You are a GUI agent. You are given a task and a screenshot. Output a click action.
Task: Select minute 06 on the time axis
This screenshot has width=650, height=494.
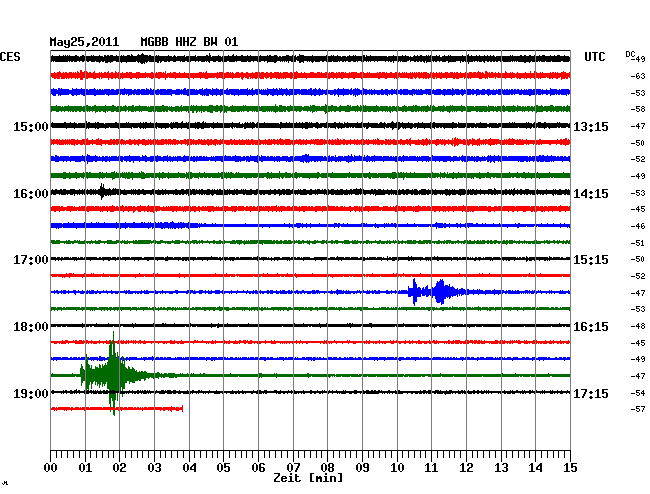(x=258, y=467)
